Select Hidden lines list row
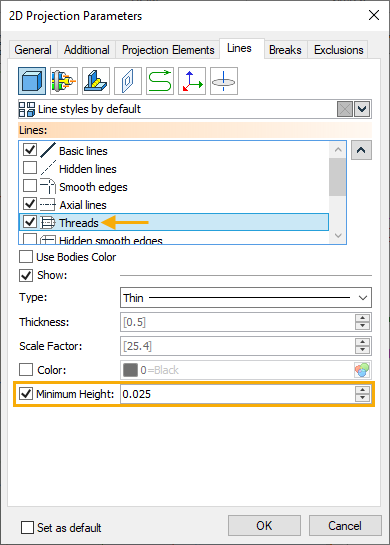390x545 pixels. point(174,169)
